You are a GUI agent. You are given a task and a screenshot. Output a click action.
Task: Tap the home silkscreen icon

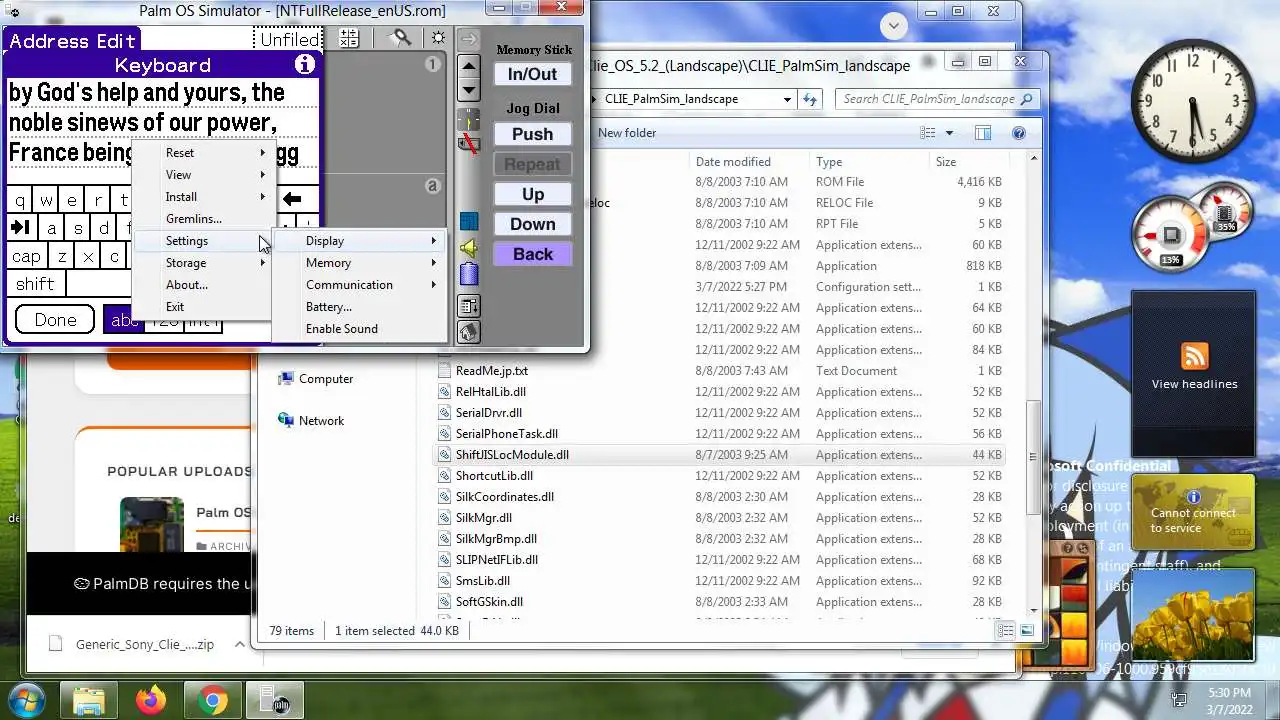(x=469, y=332)
